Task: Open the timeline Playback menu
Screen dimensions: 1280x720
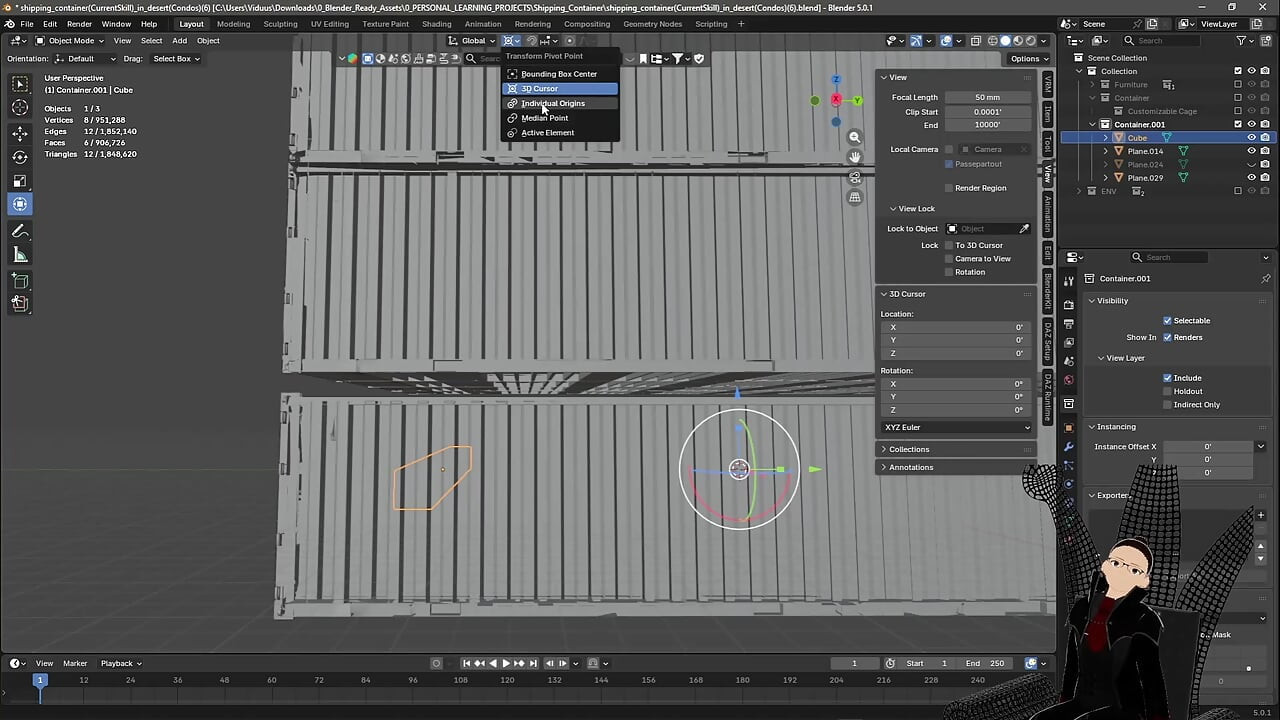Action: [x=120, y=663]
